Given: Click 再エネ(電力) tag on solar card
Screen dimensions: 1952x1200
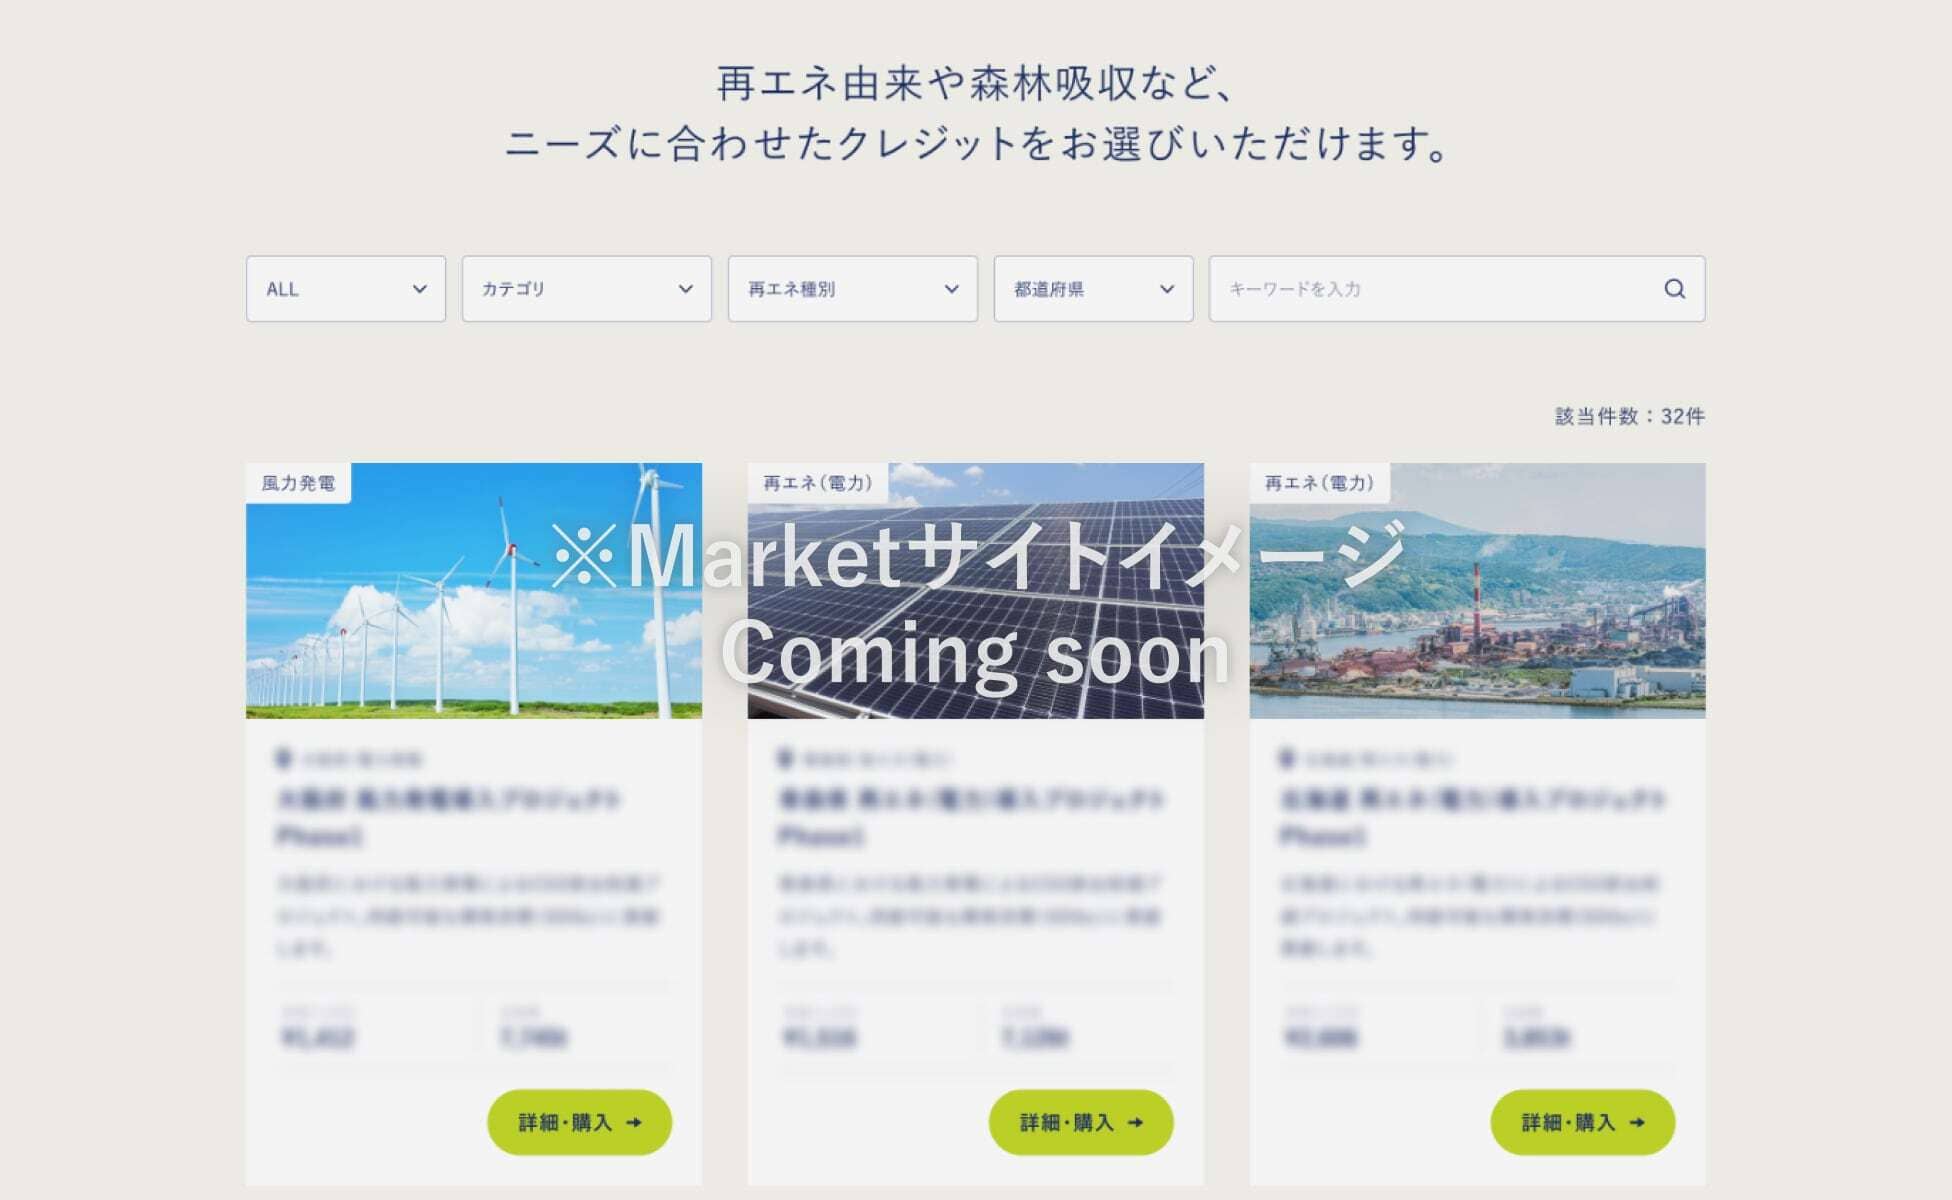Looking at the screenshot, I should click(818, 483).
